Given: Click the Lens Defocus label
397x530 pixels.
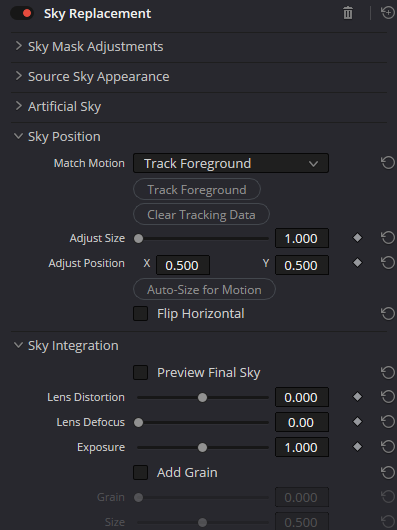Looking at the screenshot, I should (x=91, y=422).
